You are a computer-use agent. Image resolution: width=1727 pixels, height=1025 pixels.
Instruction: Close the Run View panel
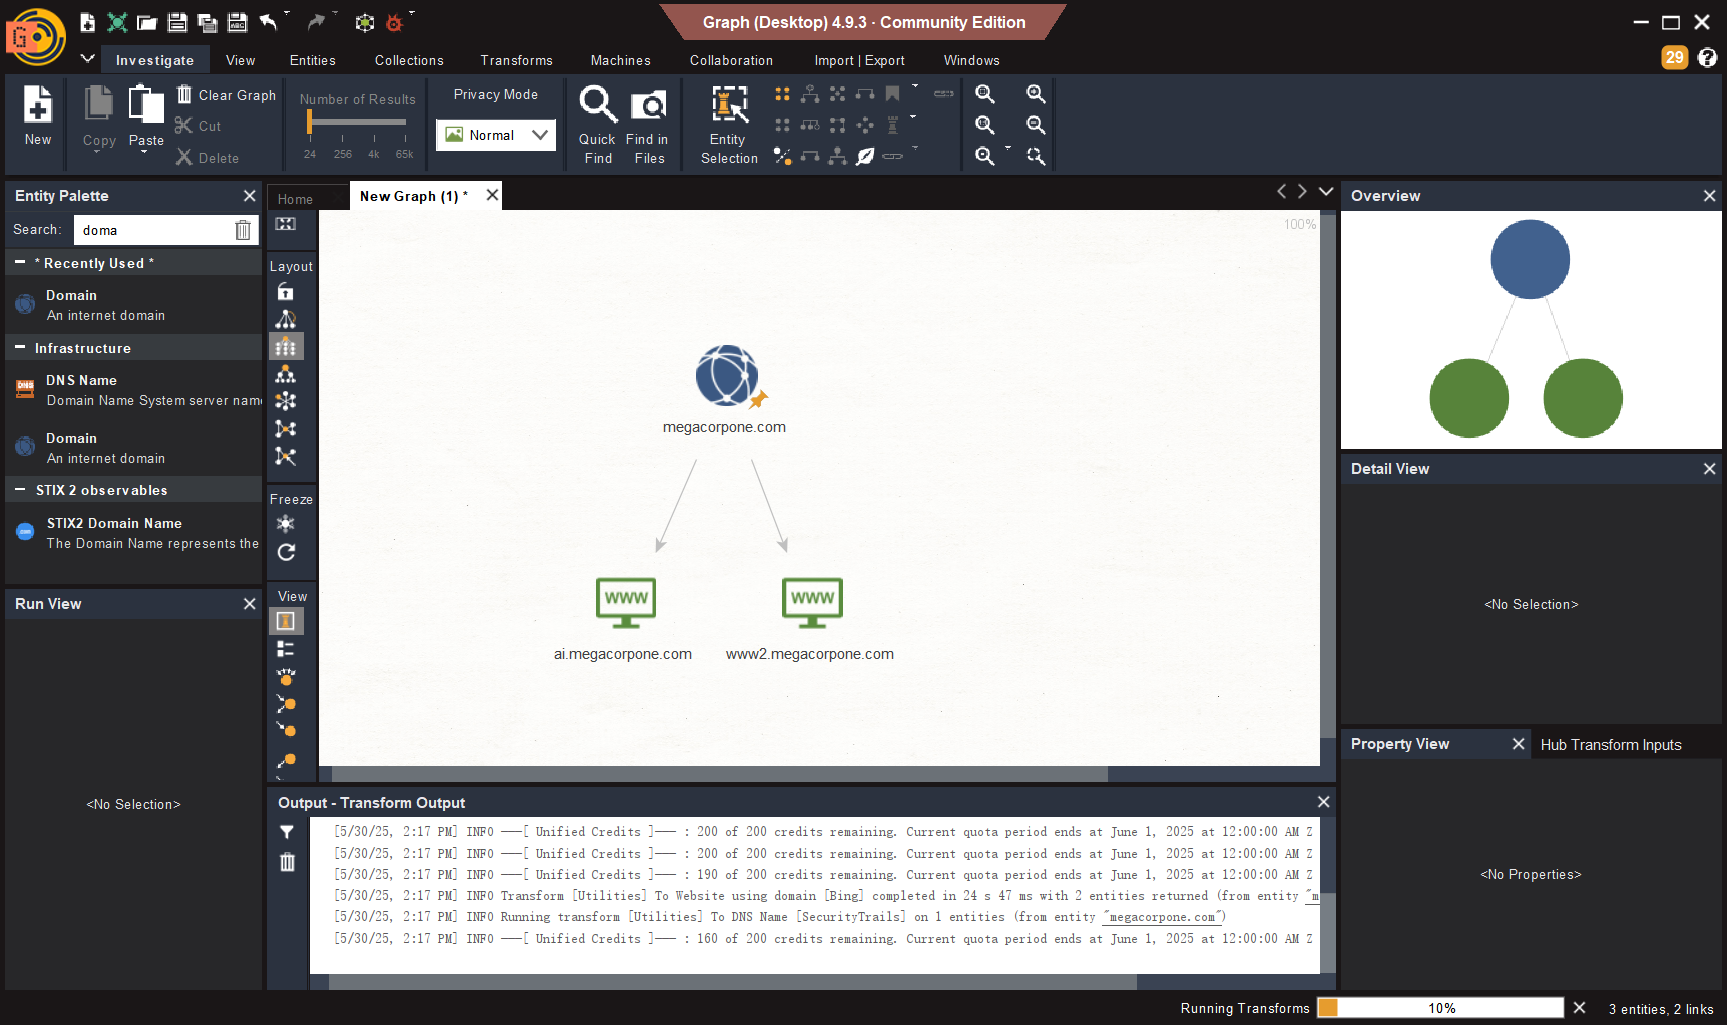coord(250,604)
